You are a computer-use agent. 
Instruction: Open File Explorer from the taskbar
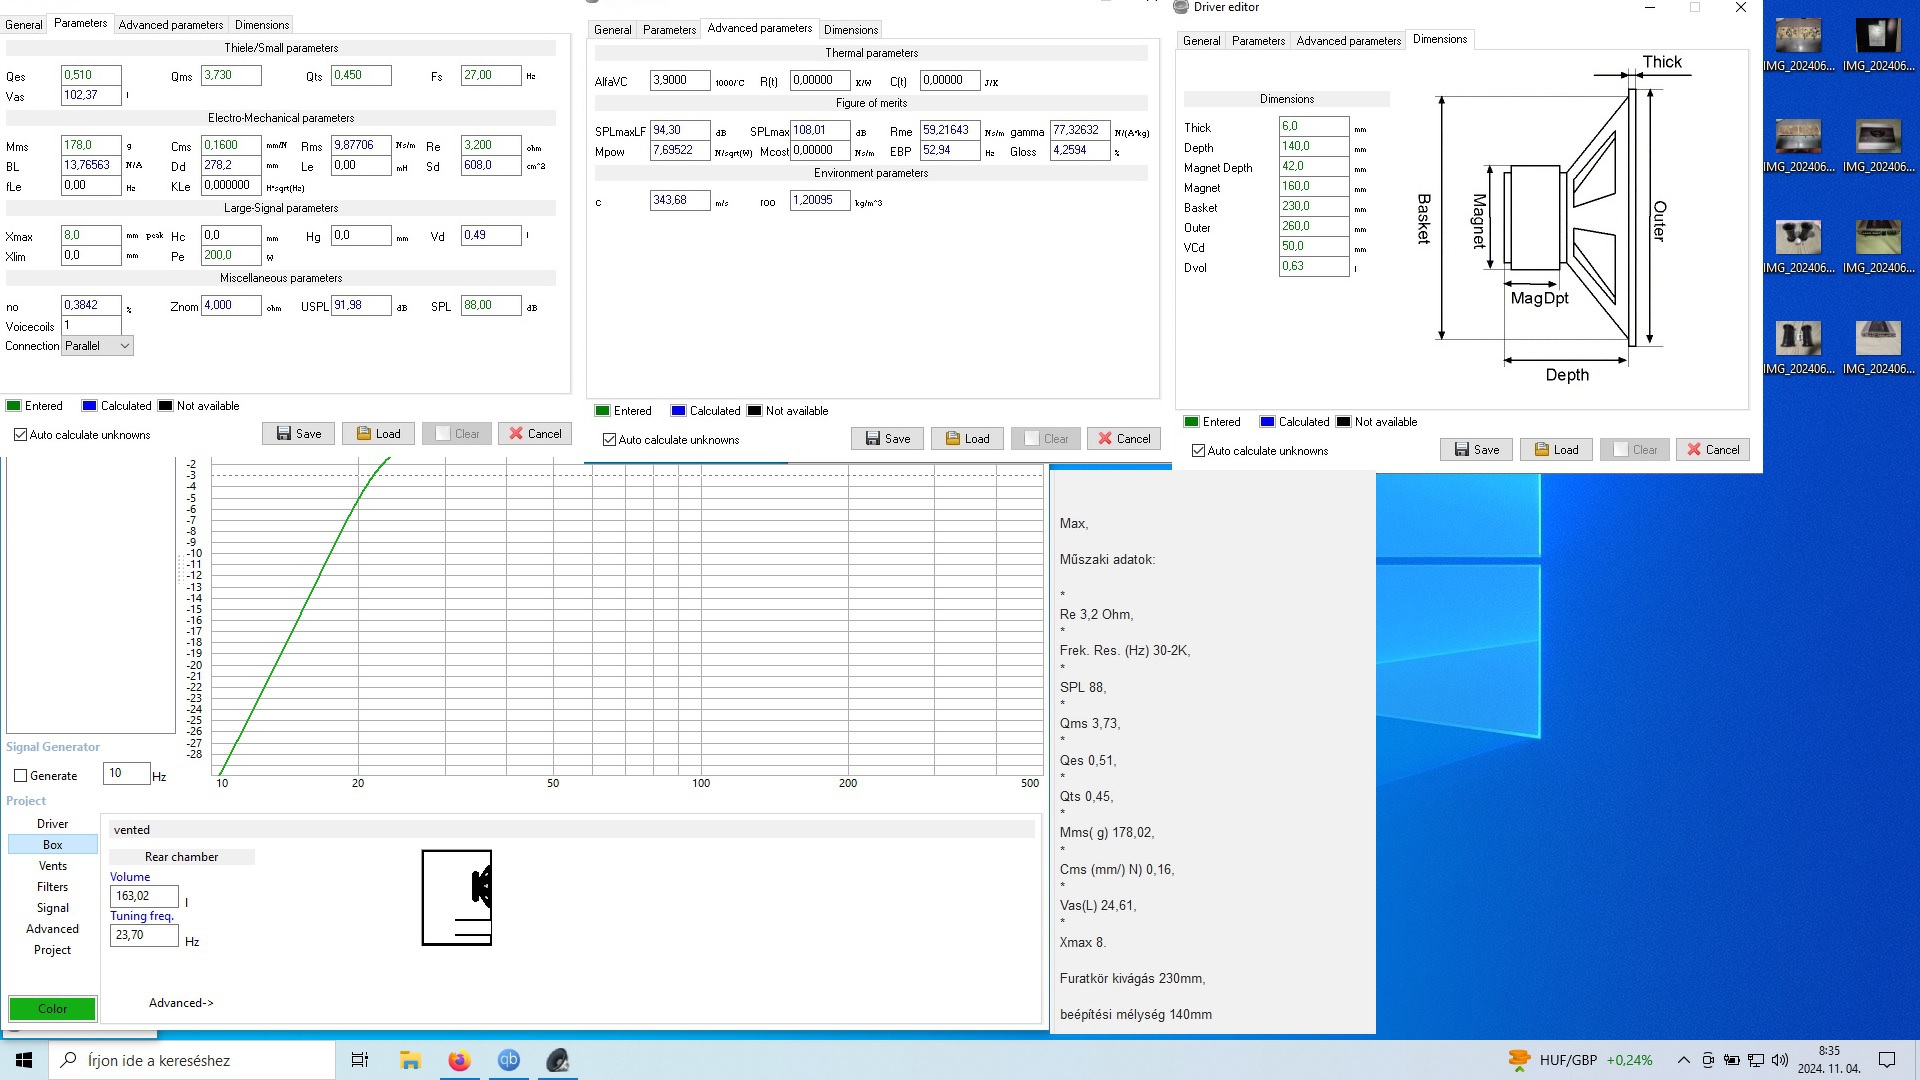(x=410, y=1060)
